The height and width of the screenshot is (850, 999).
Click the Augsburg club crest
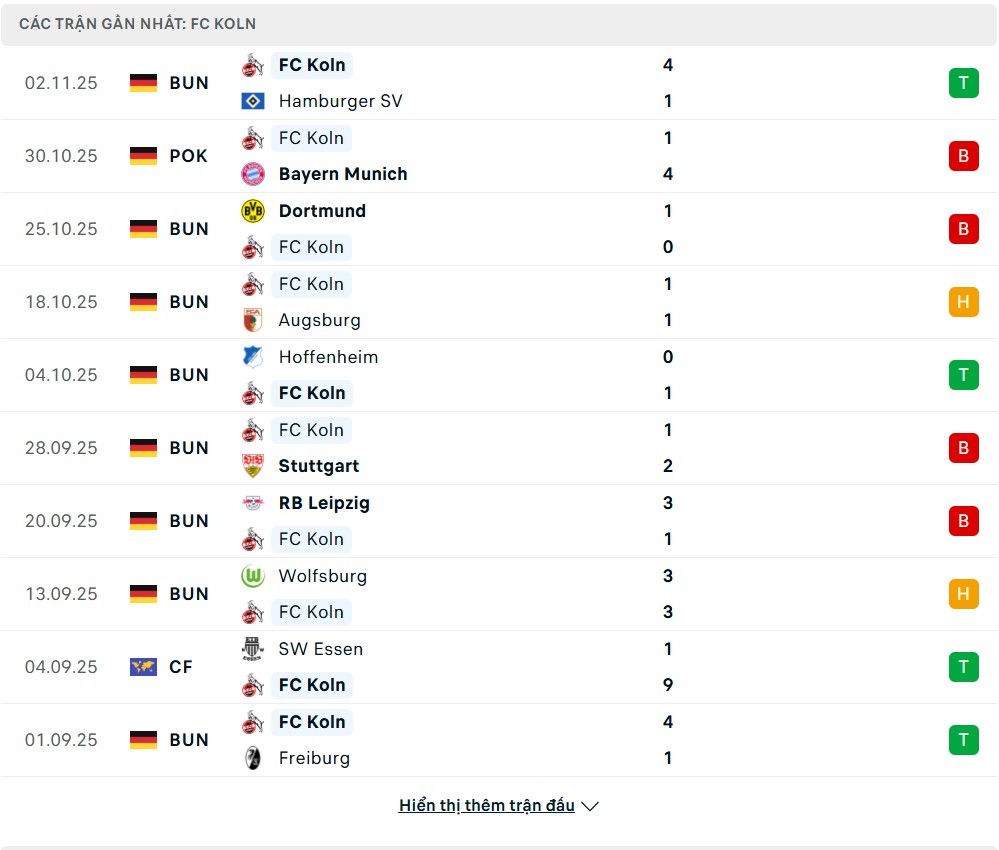pyautogui.click(x=253, y=320)
